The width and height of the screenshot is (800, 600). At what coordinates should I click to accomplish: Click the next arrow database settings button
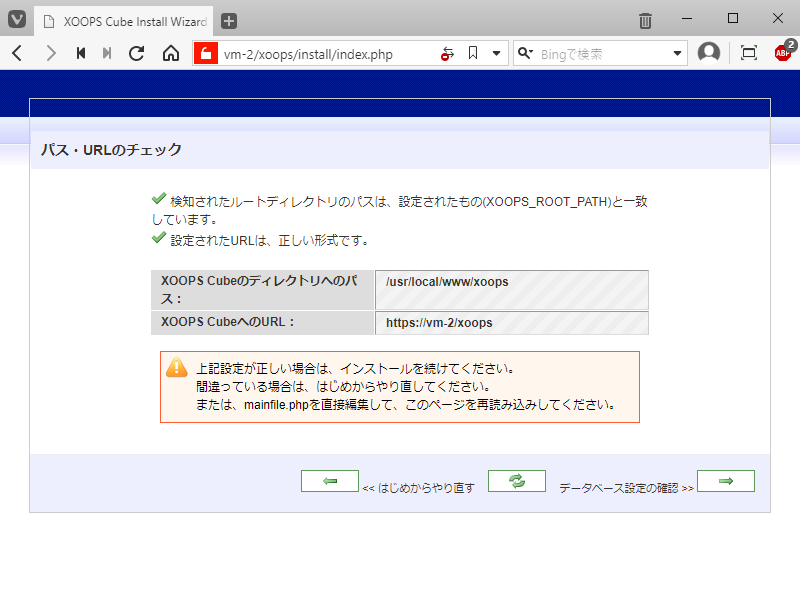coord(726,481)
